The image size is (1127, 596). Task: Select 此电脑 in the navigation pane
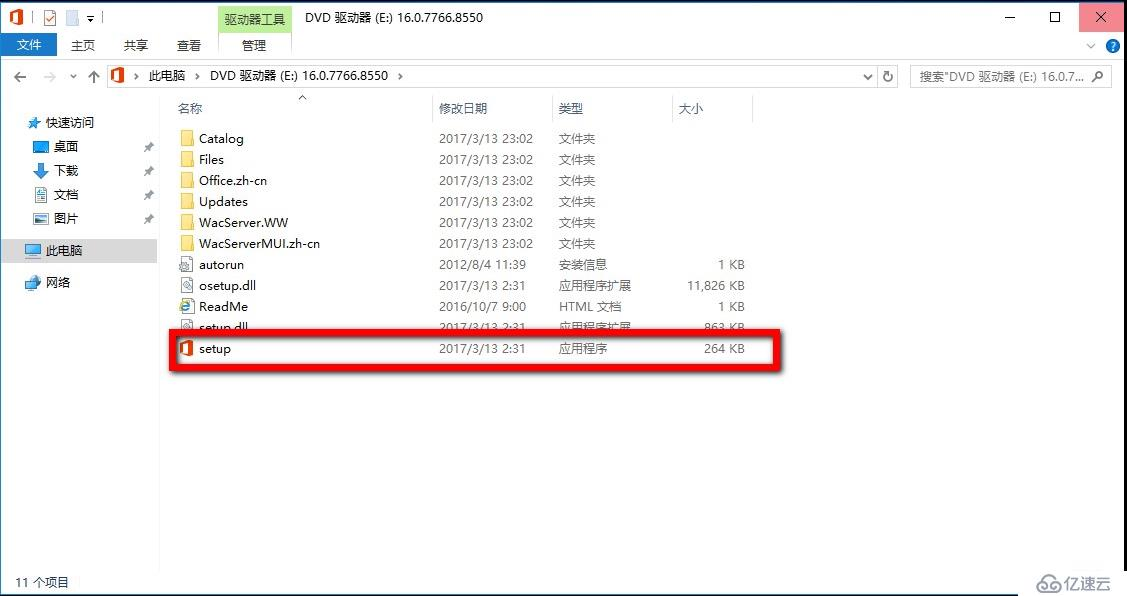click(64, 250)
